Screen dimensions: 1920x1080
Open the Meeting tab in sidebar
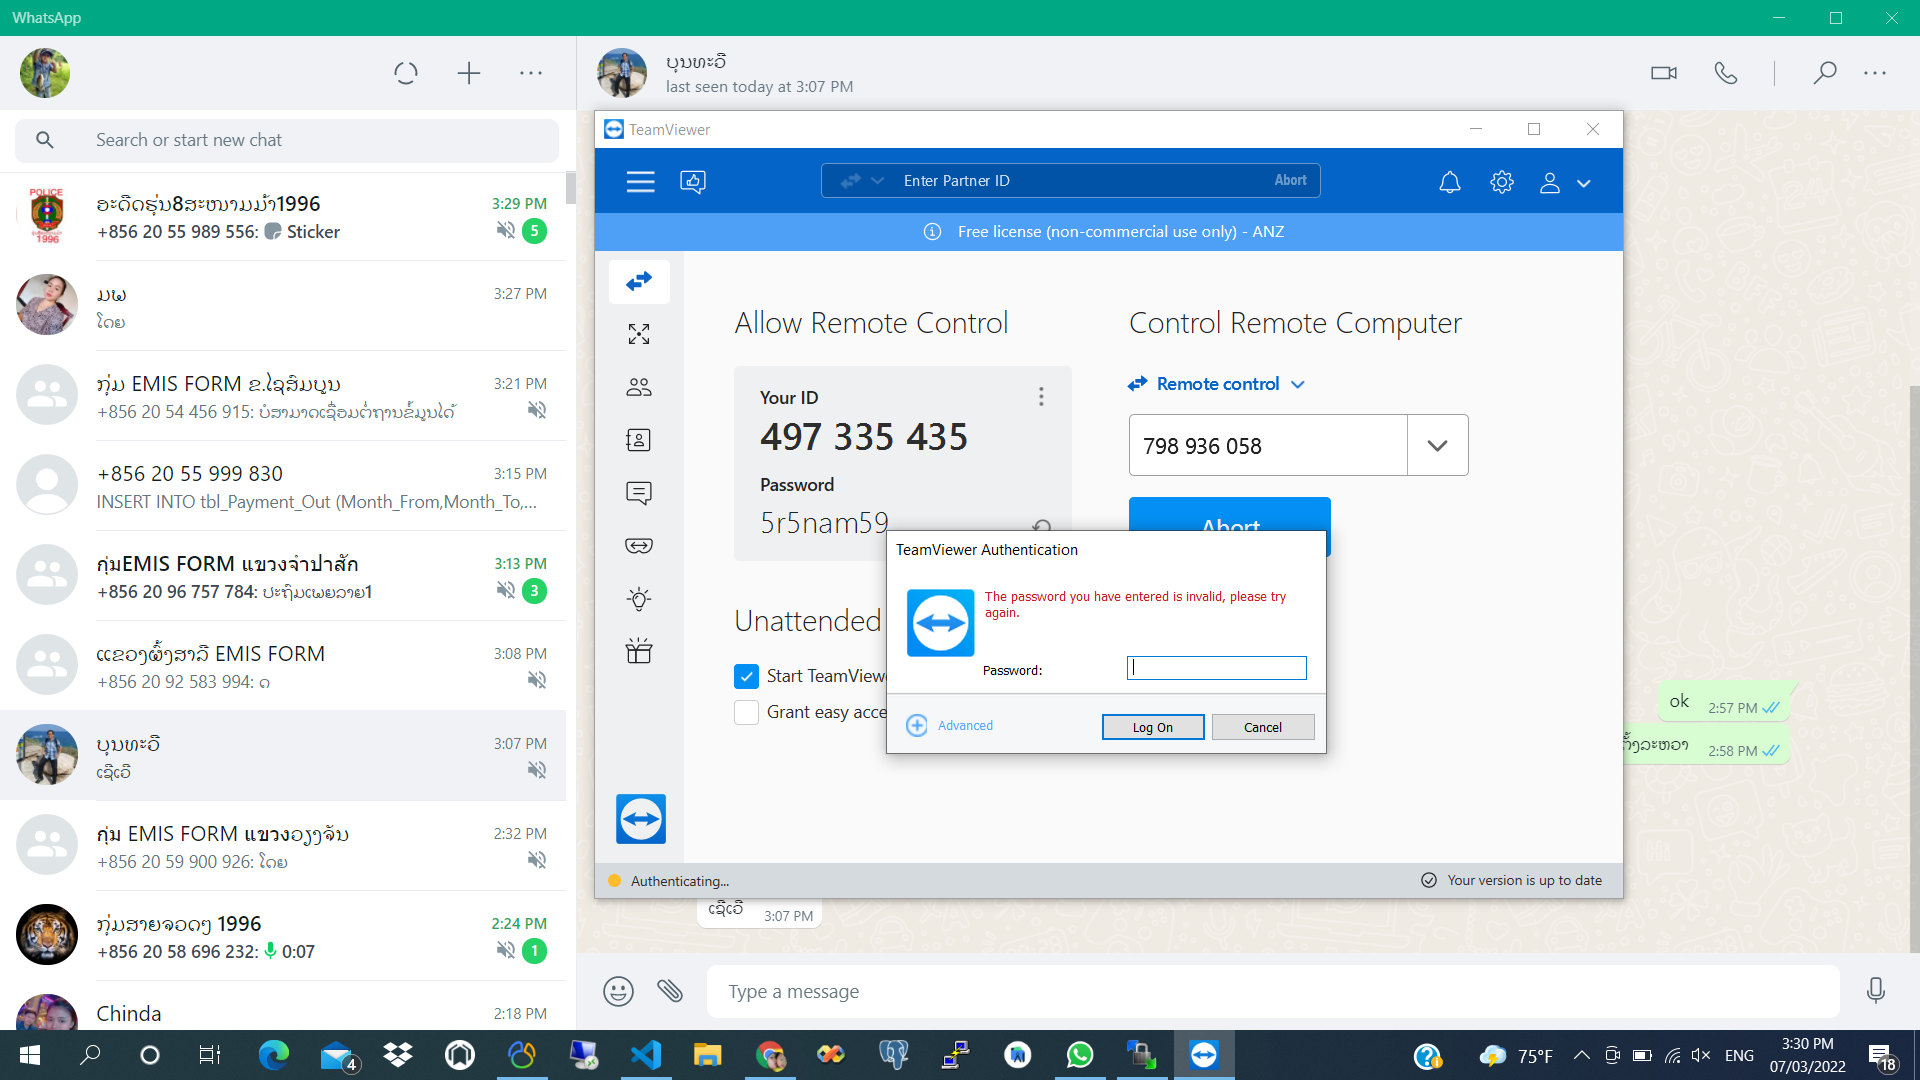639,387
